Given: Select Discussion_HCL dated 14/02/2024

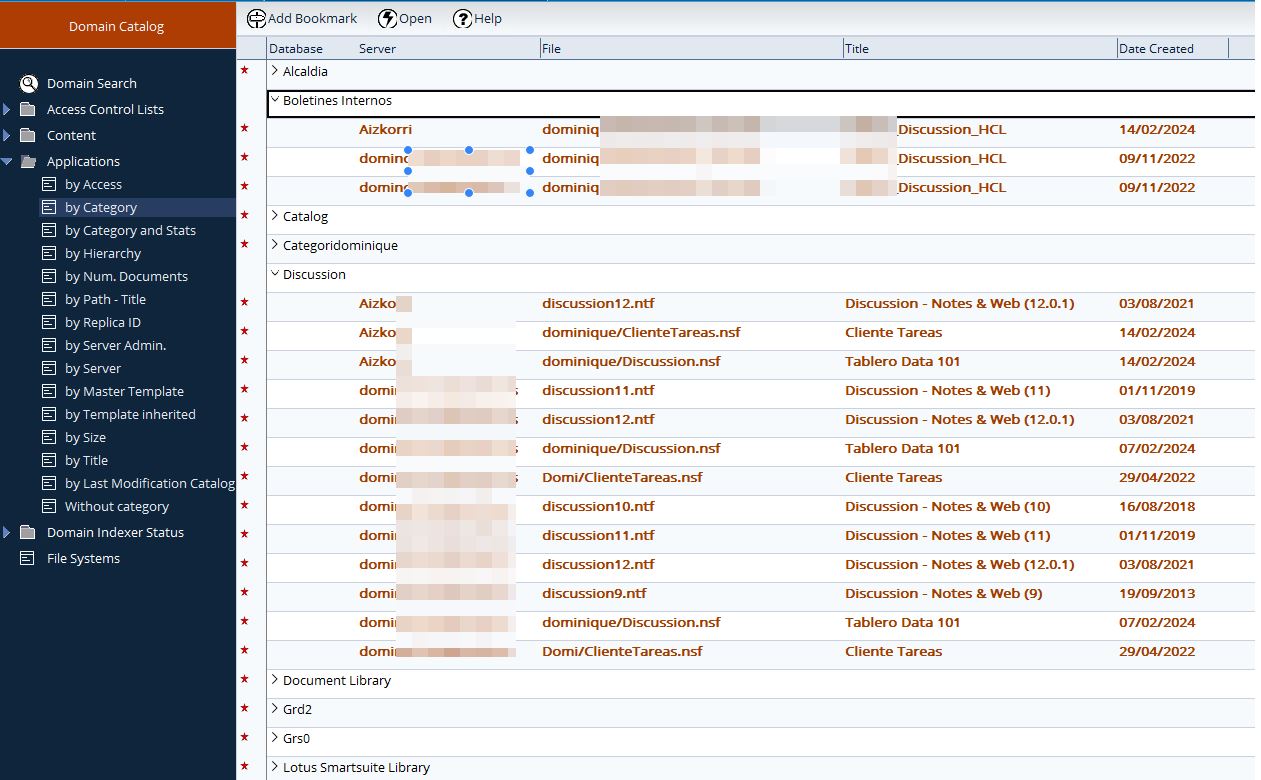Looking at the screenshot, I should (x=952, y=129).
